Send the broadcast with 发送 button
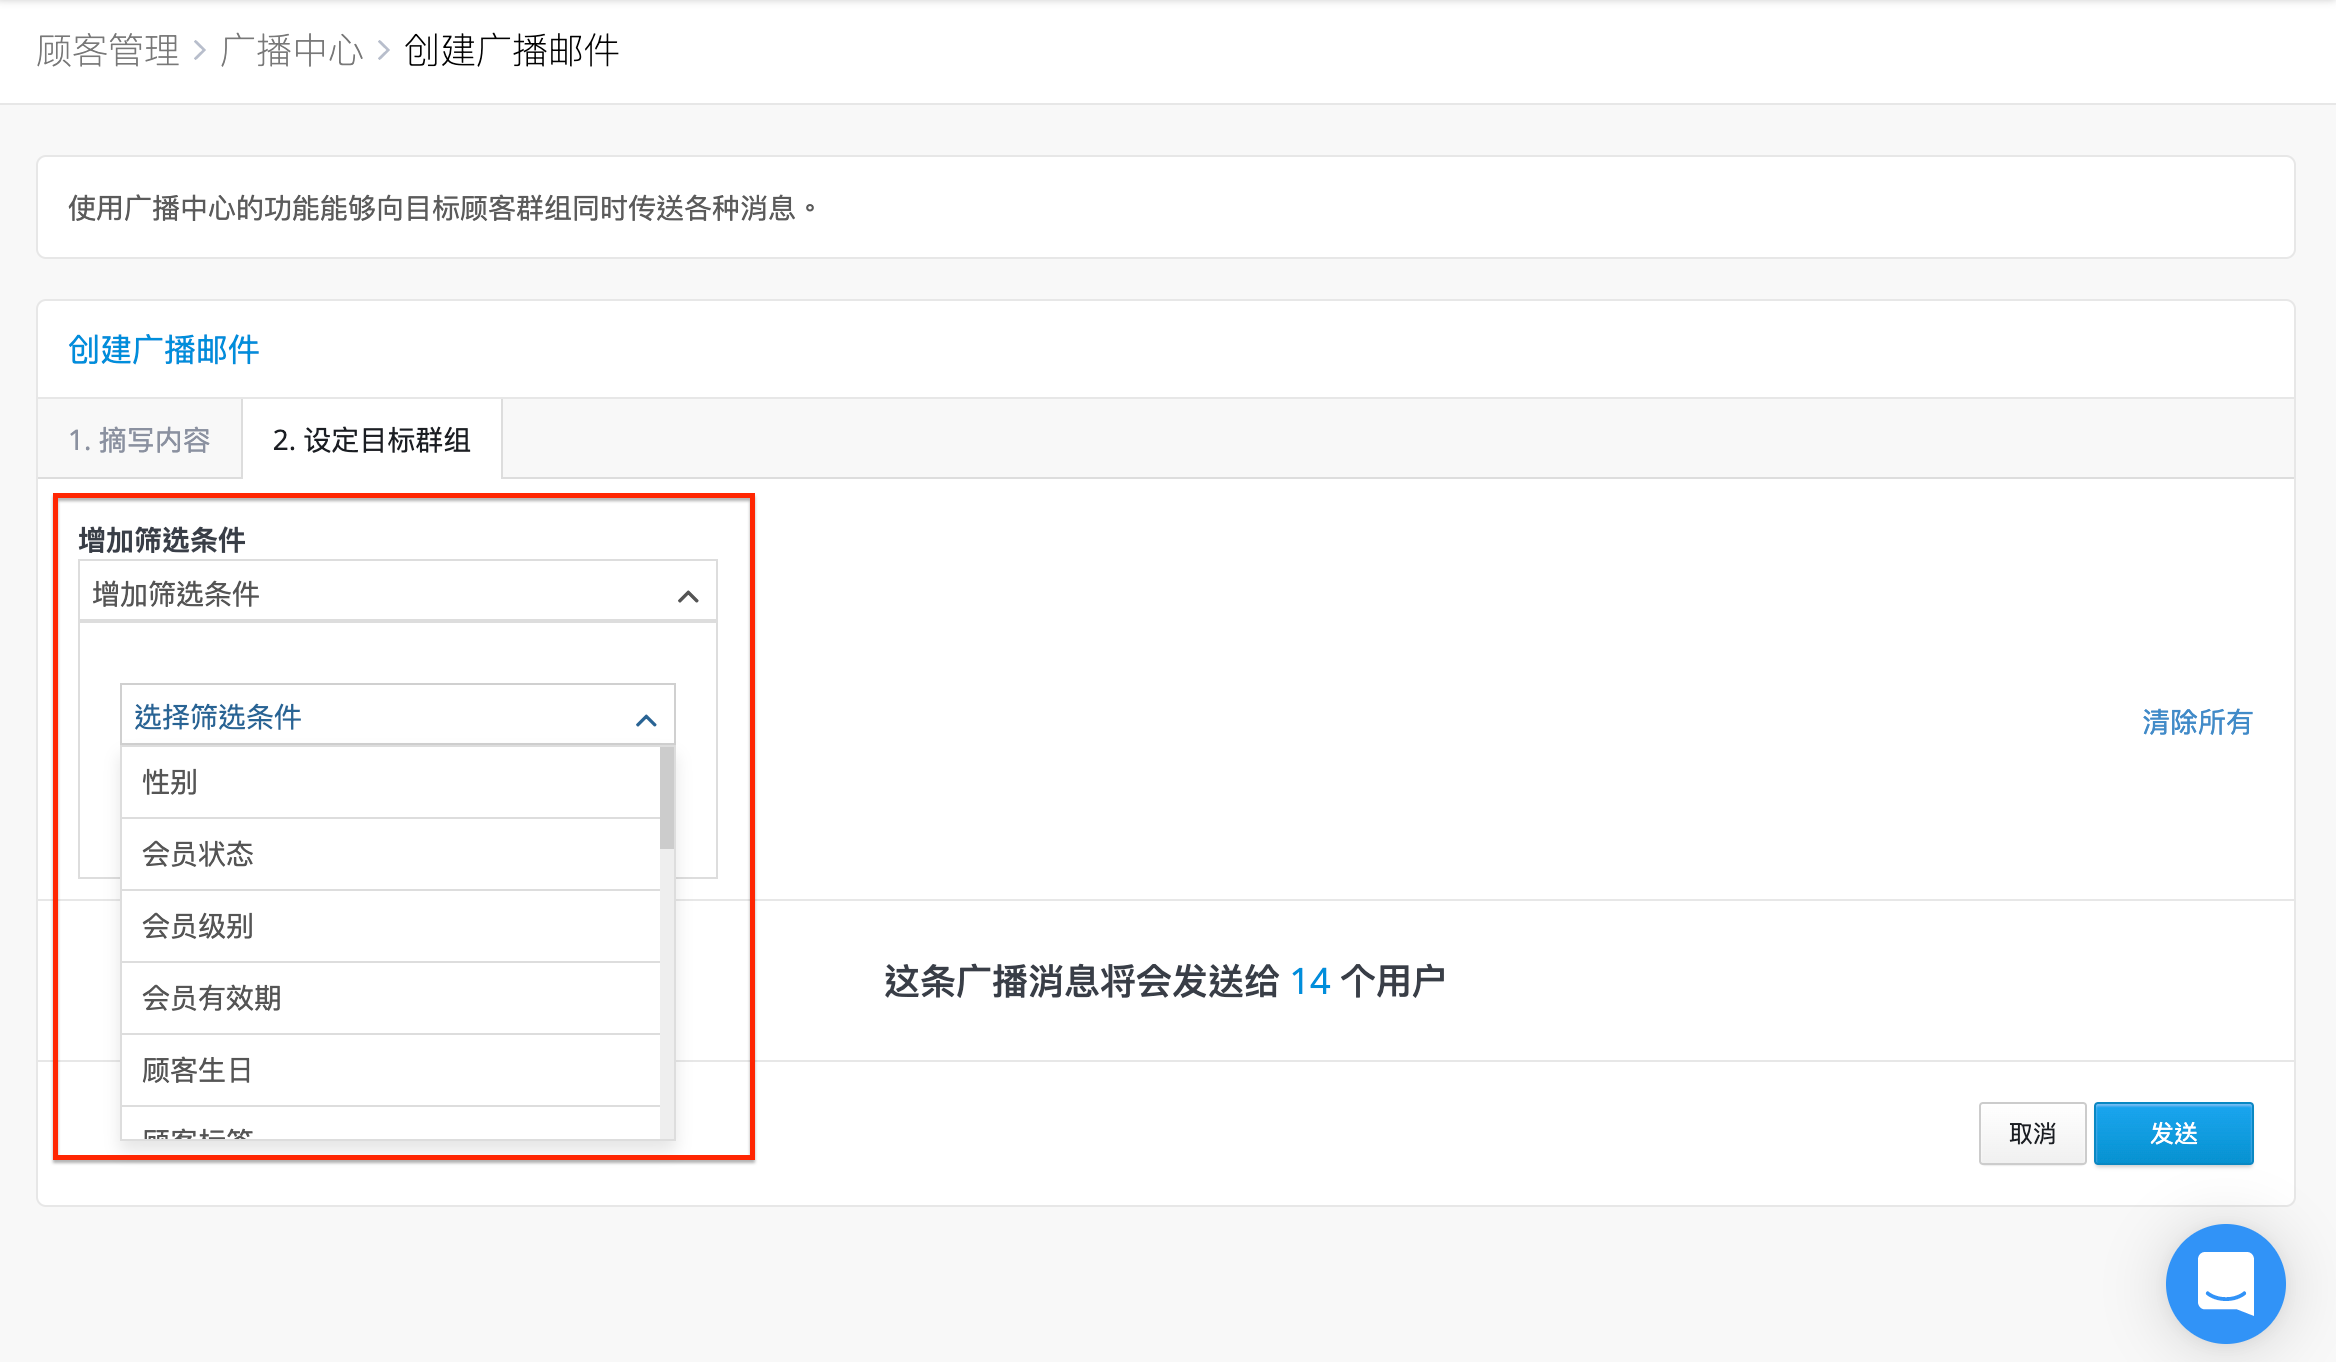The image size is (2336, 1362). (2174, 1133)
